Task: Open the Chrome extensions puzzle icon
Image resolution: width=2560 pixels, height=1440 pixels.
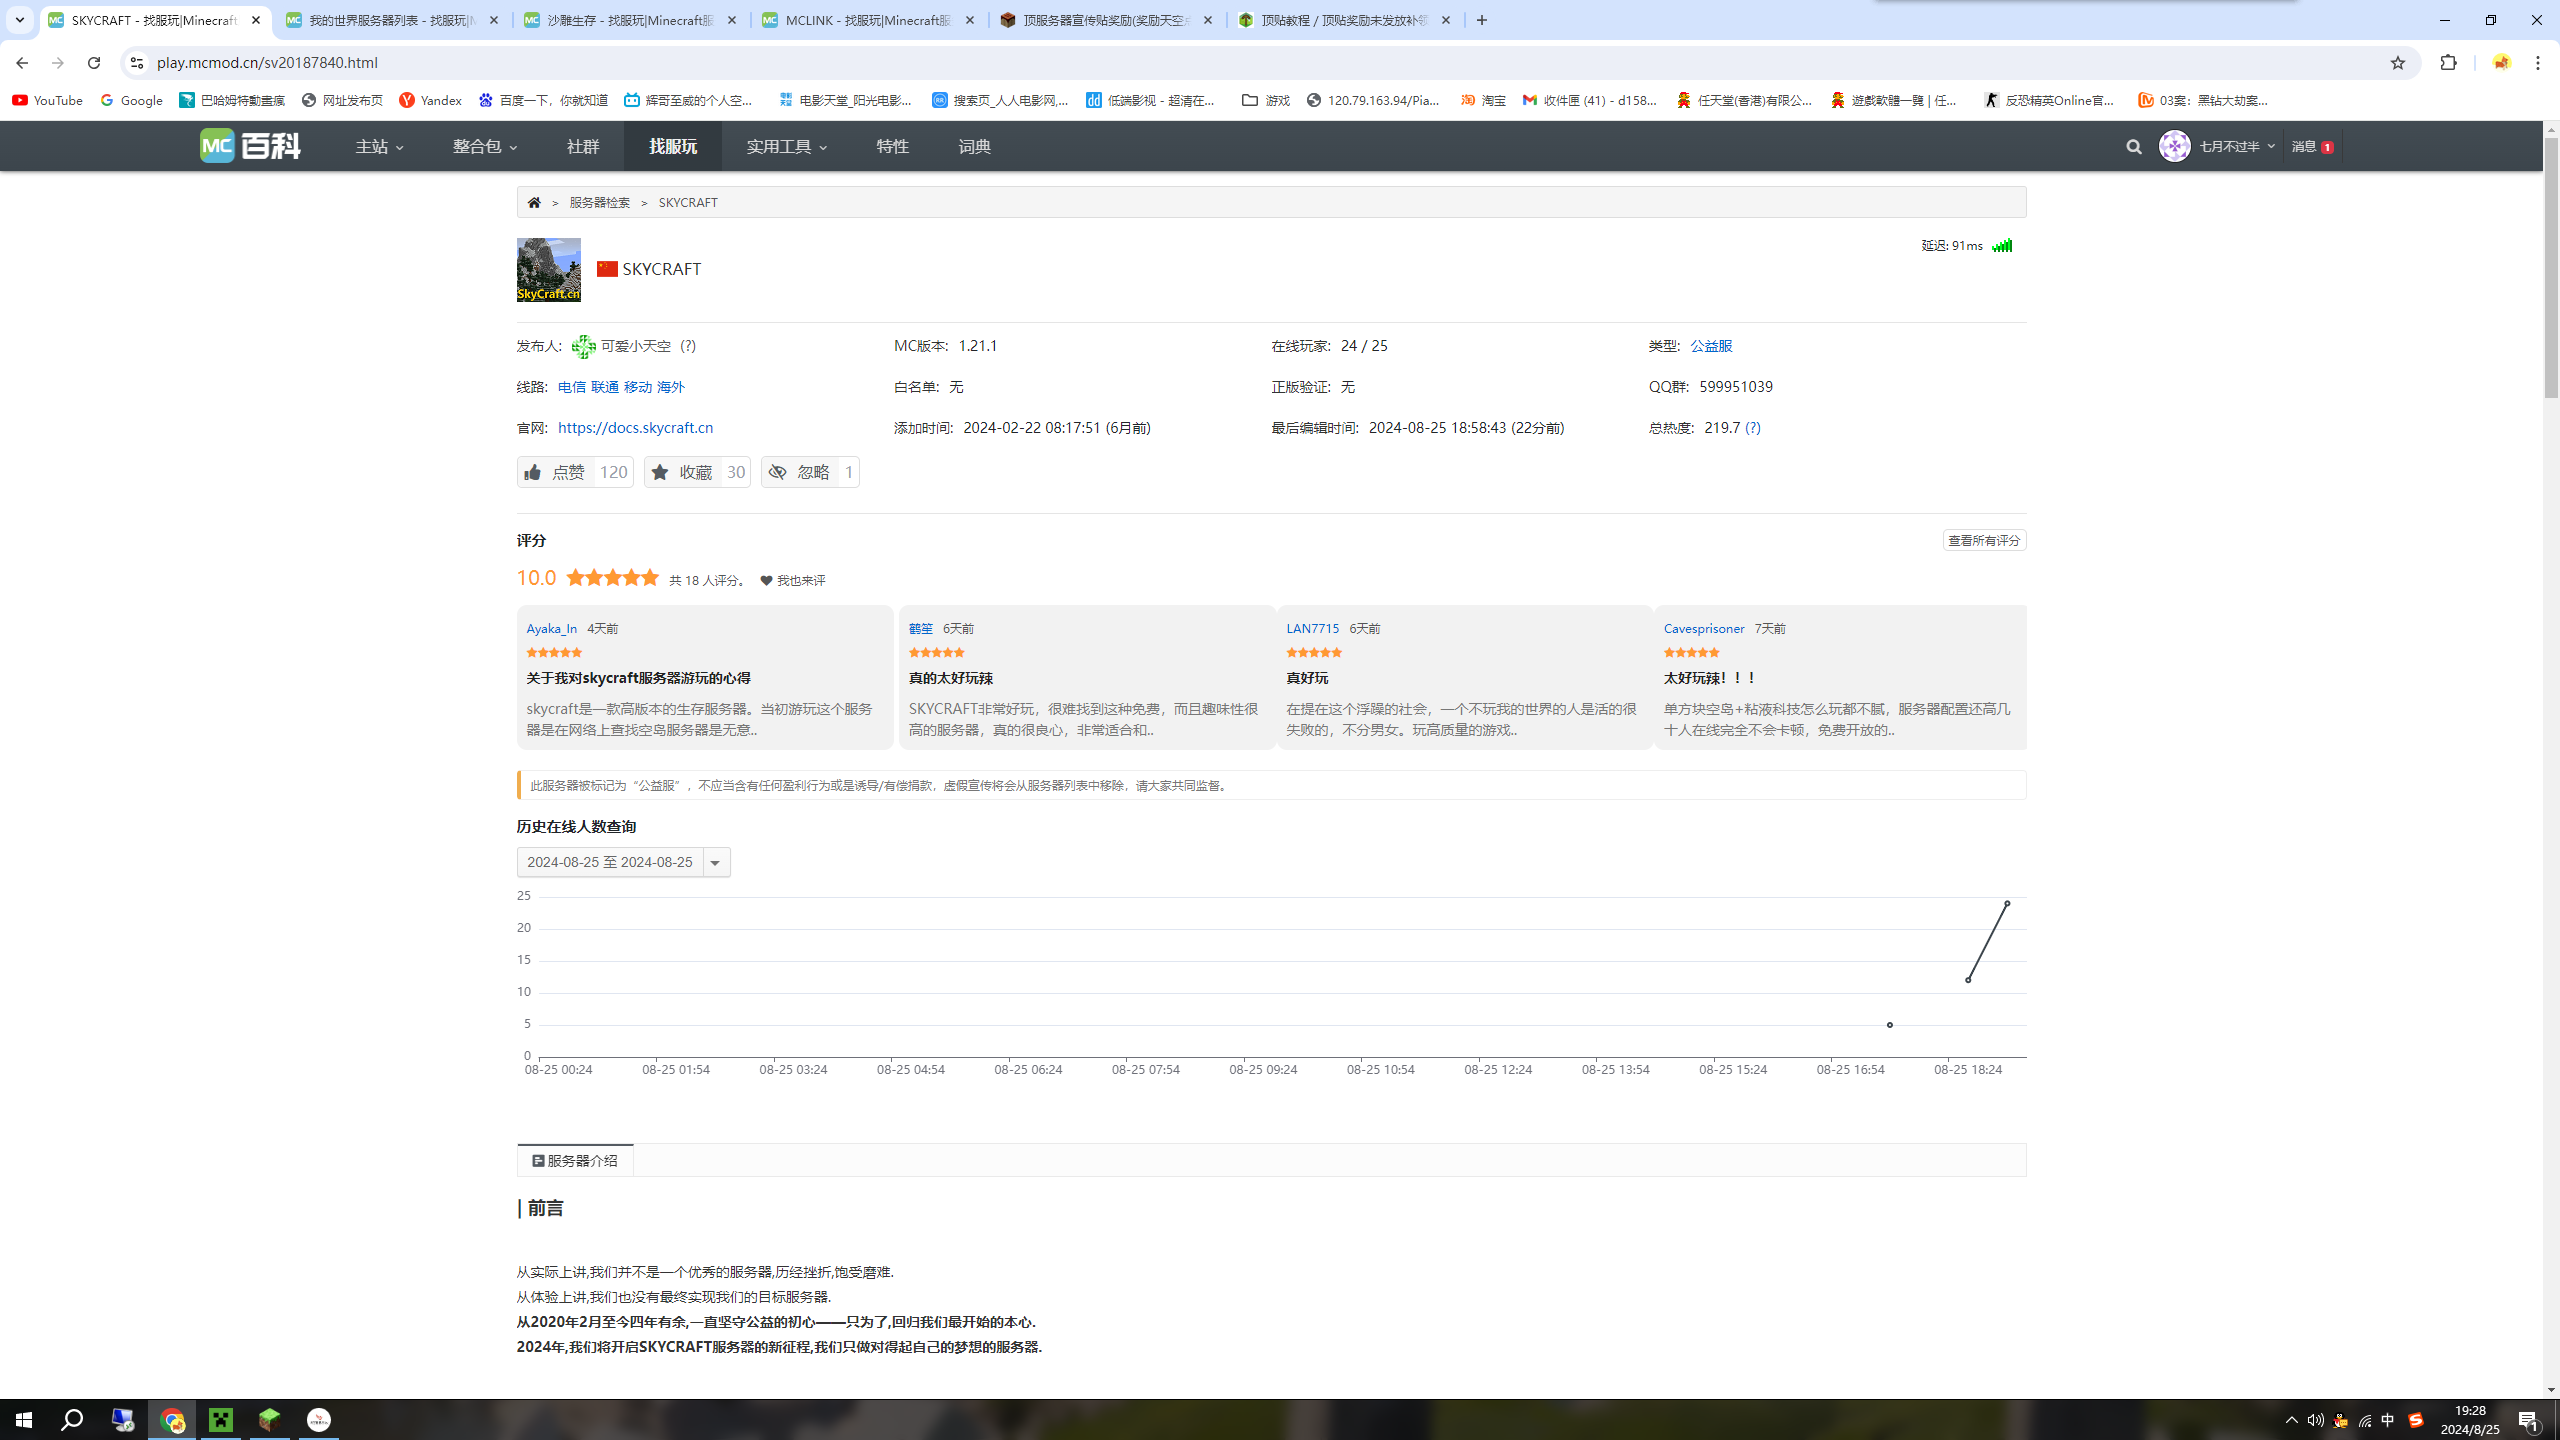Action: [x=2448, y=63]
